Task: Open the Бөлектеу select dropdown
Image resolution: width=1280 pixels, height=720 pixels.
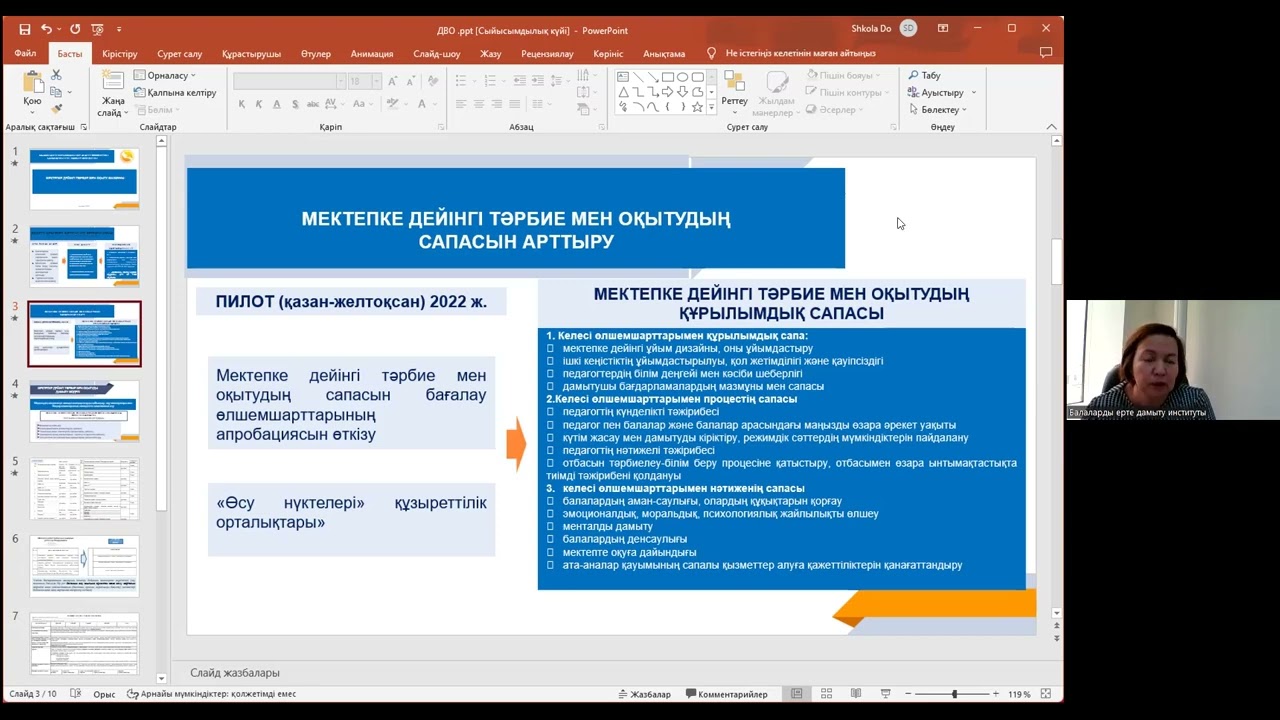Action: pos(938,109)
